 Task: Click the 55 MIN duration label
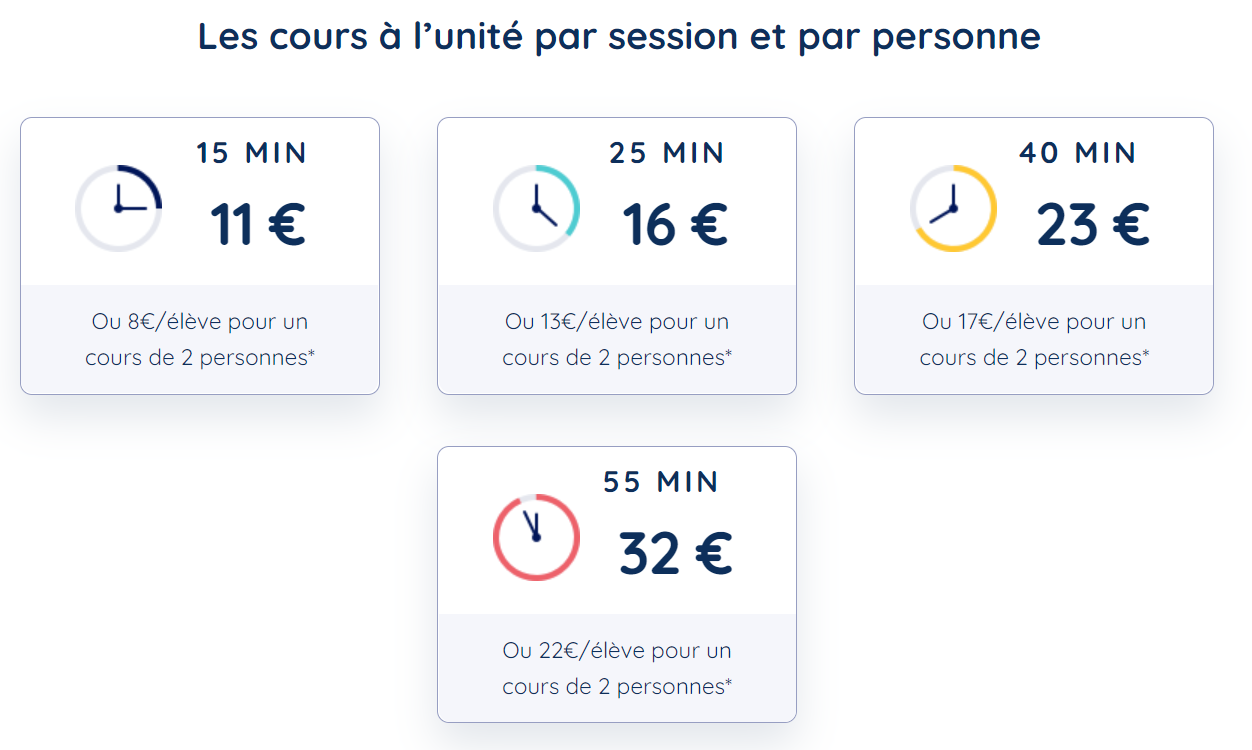661,482
